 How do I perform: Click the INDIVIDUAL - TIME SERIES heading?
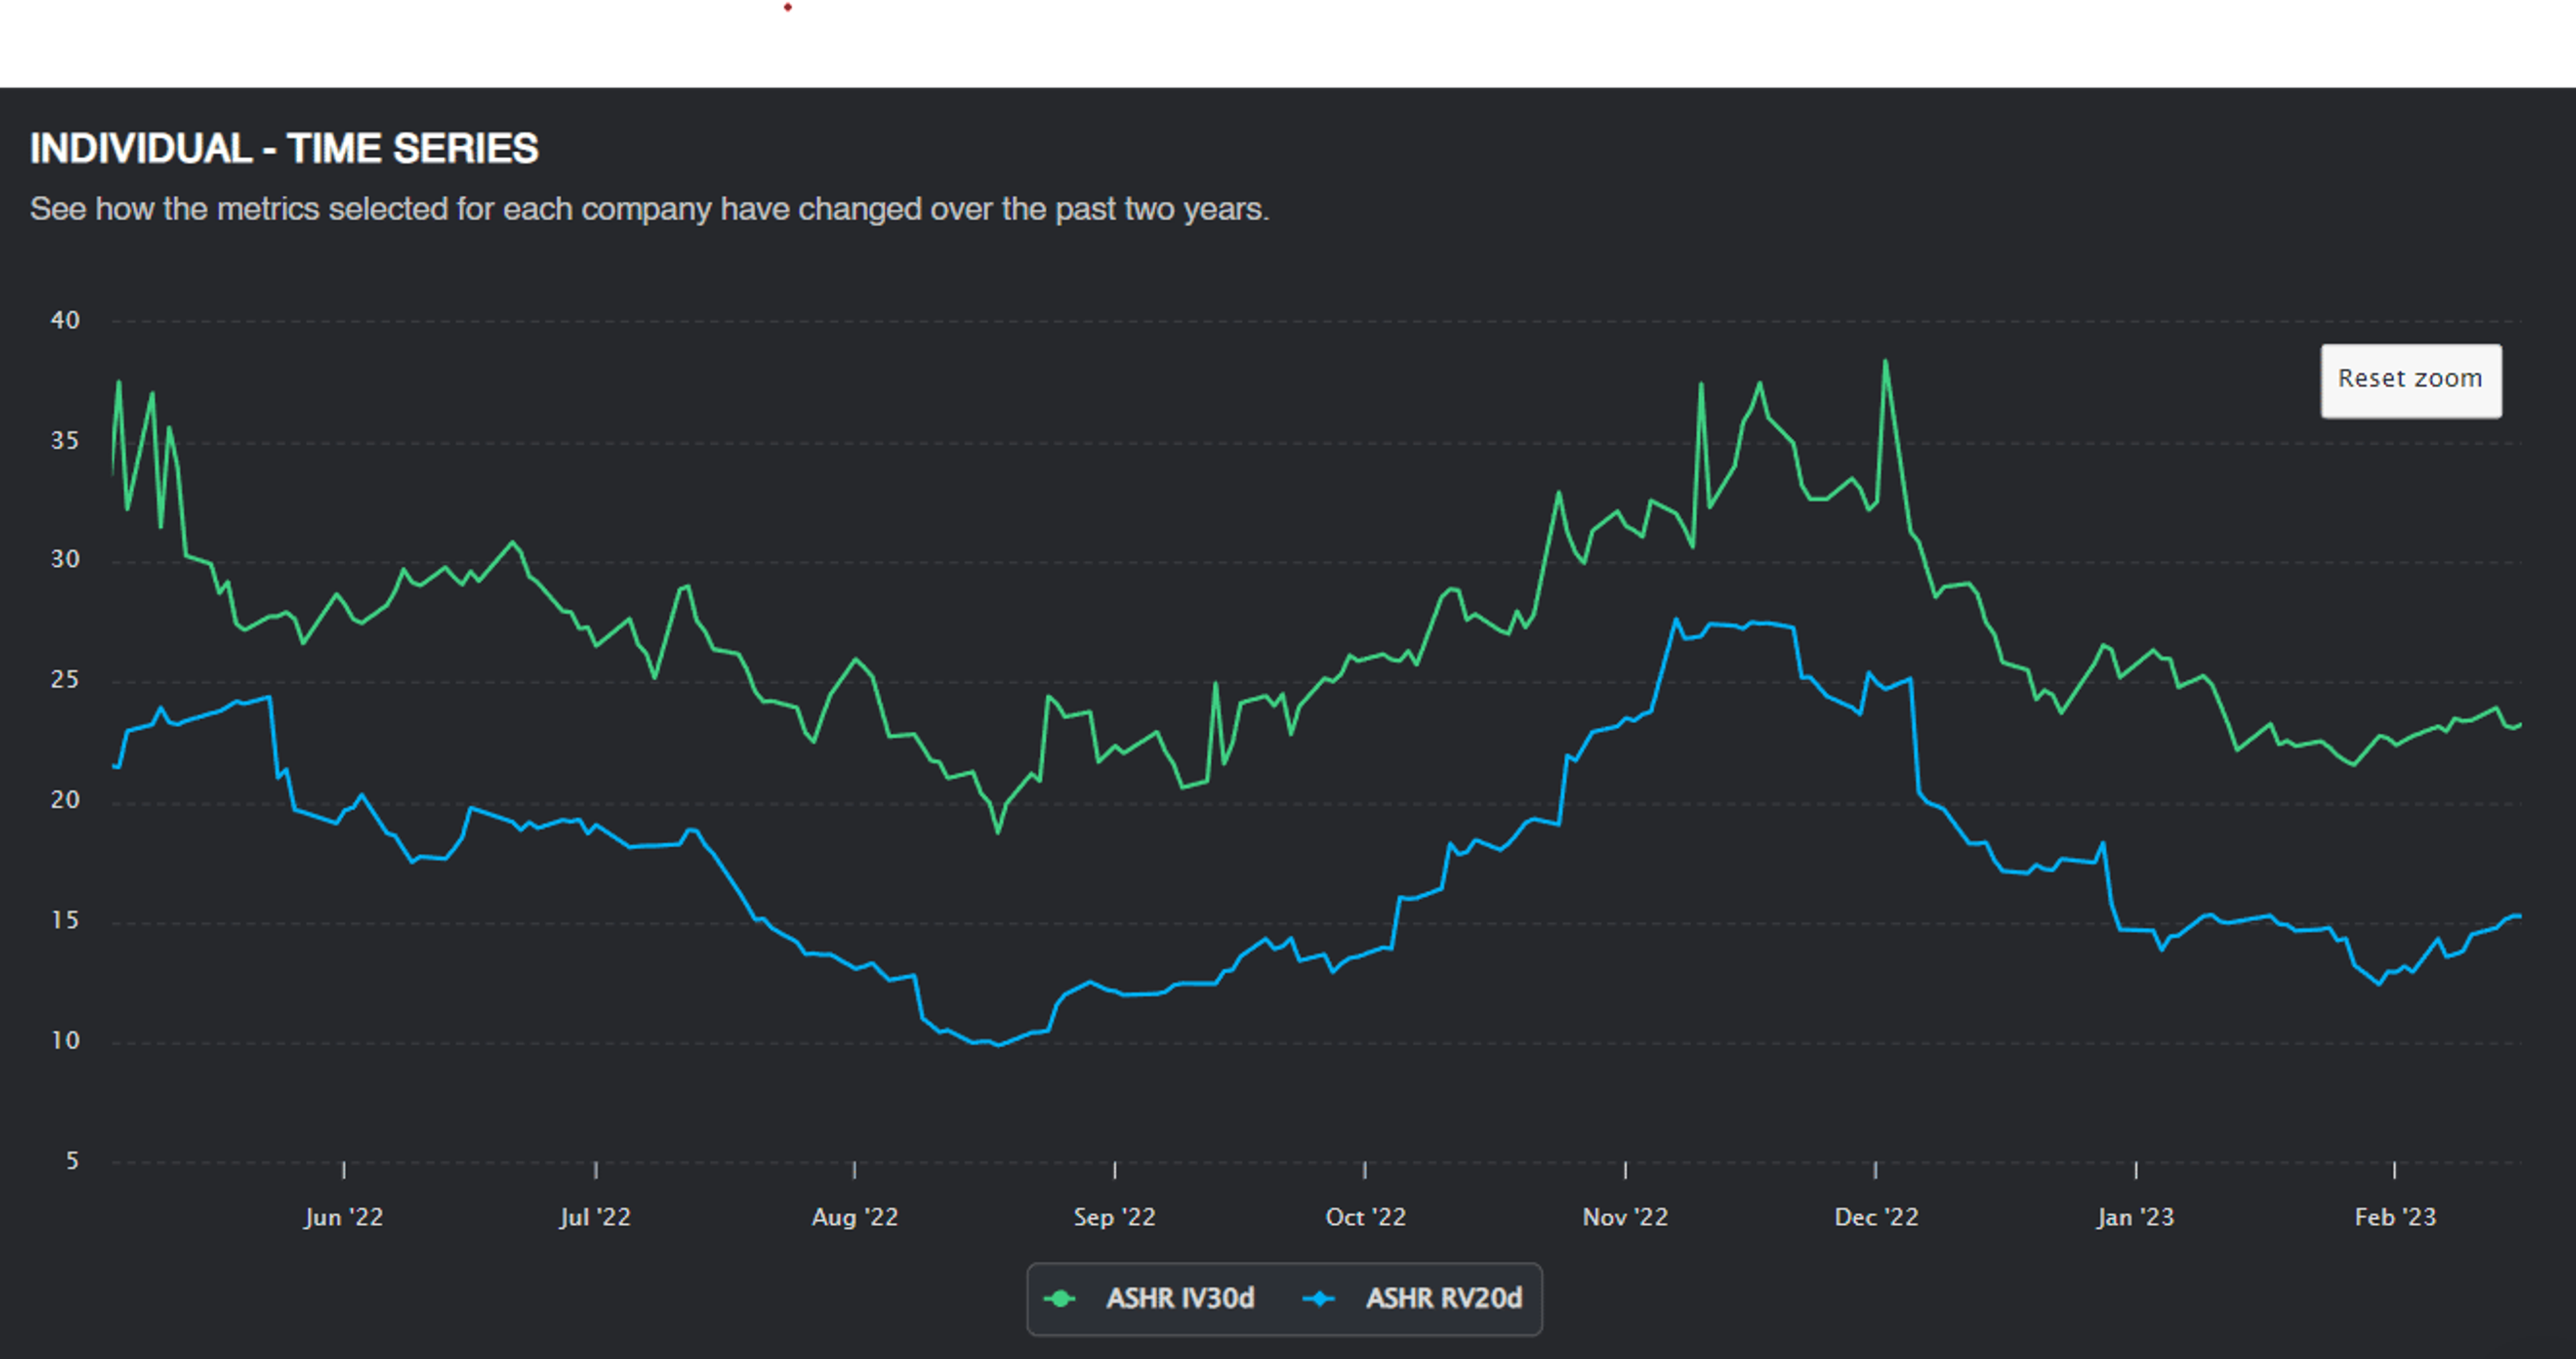(284, 148)
